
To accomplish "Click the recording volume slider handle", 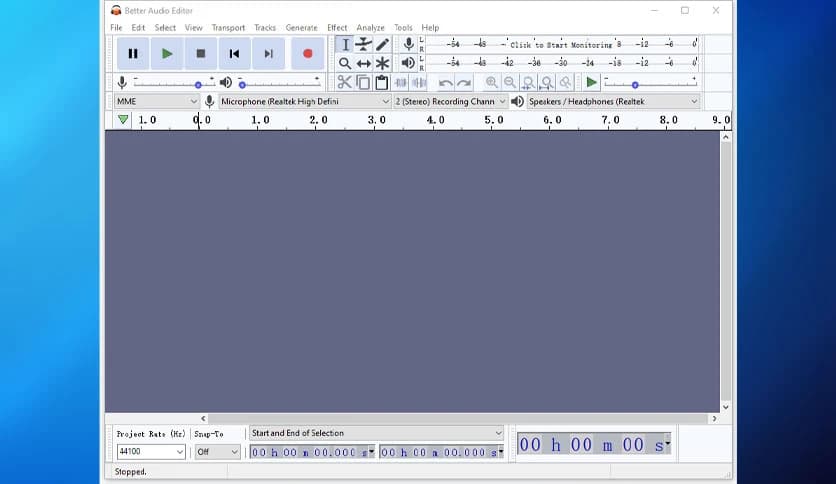I will 198,85.
